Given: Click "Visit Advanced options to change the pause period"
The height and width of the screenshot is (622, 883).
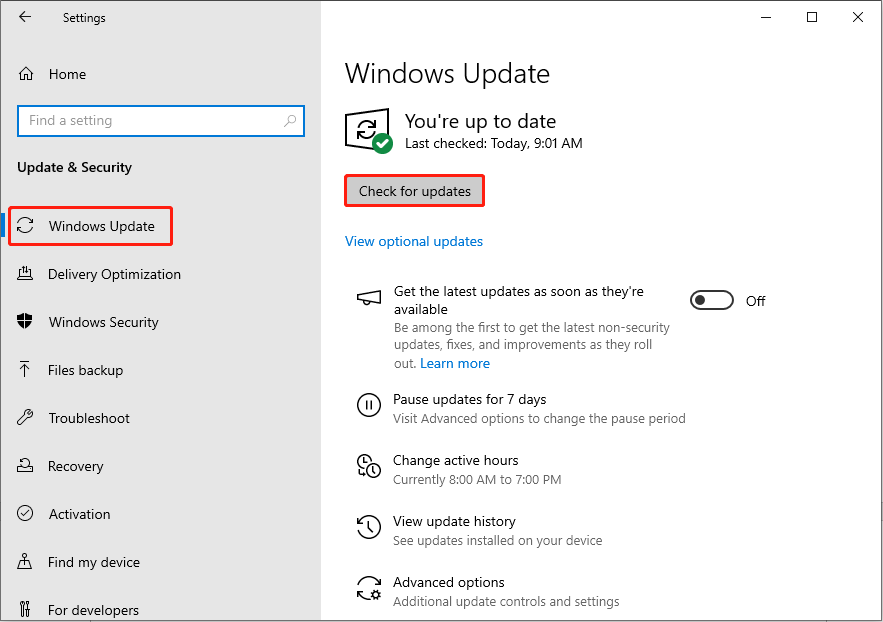Looking at the screenshot, I should 539,418.
